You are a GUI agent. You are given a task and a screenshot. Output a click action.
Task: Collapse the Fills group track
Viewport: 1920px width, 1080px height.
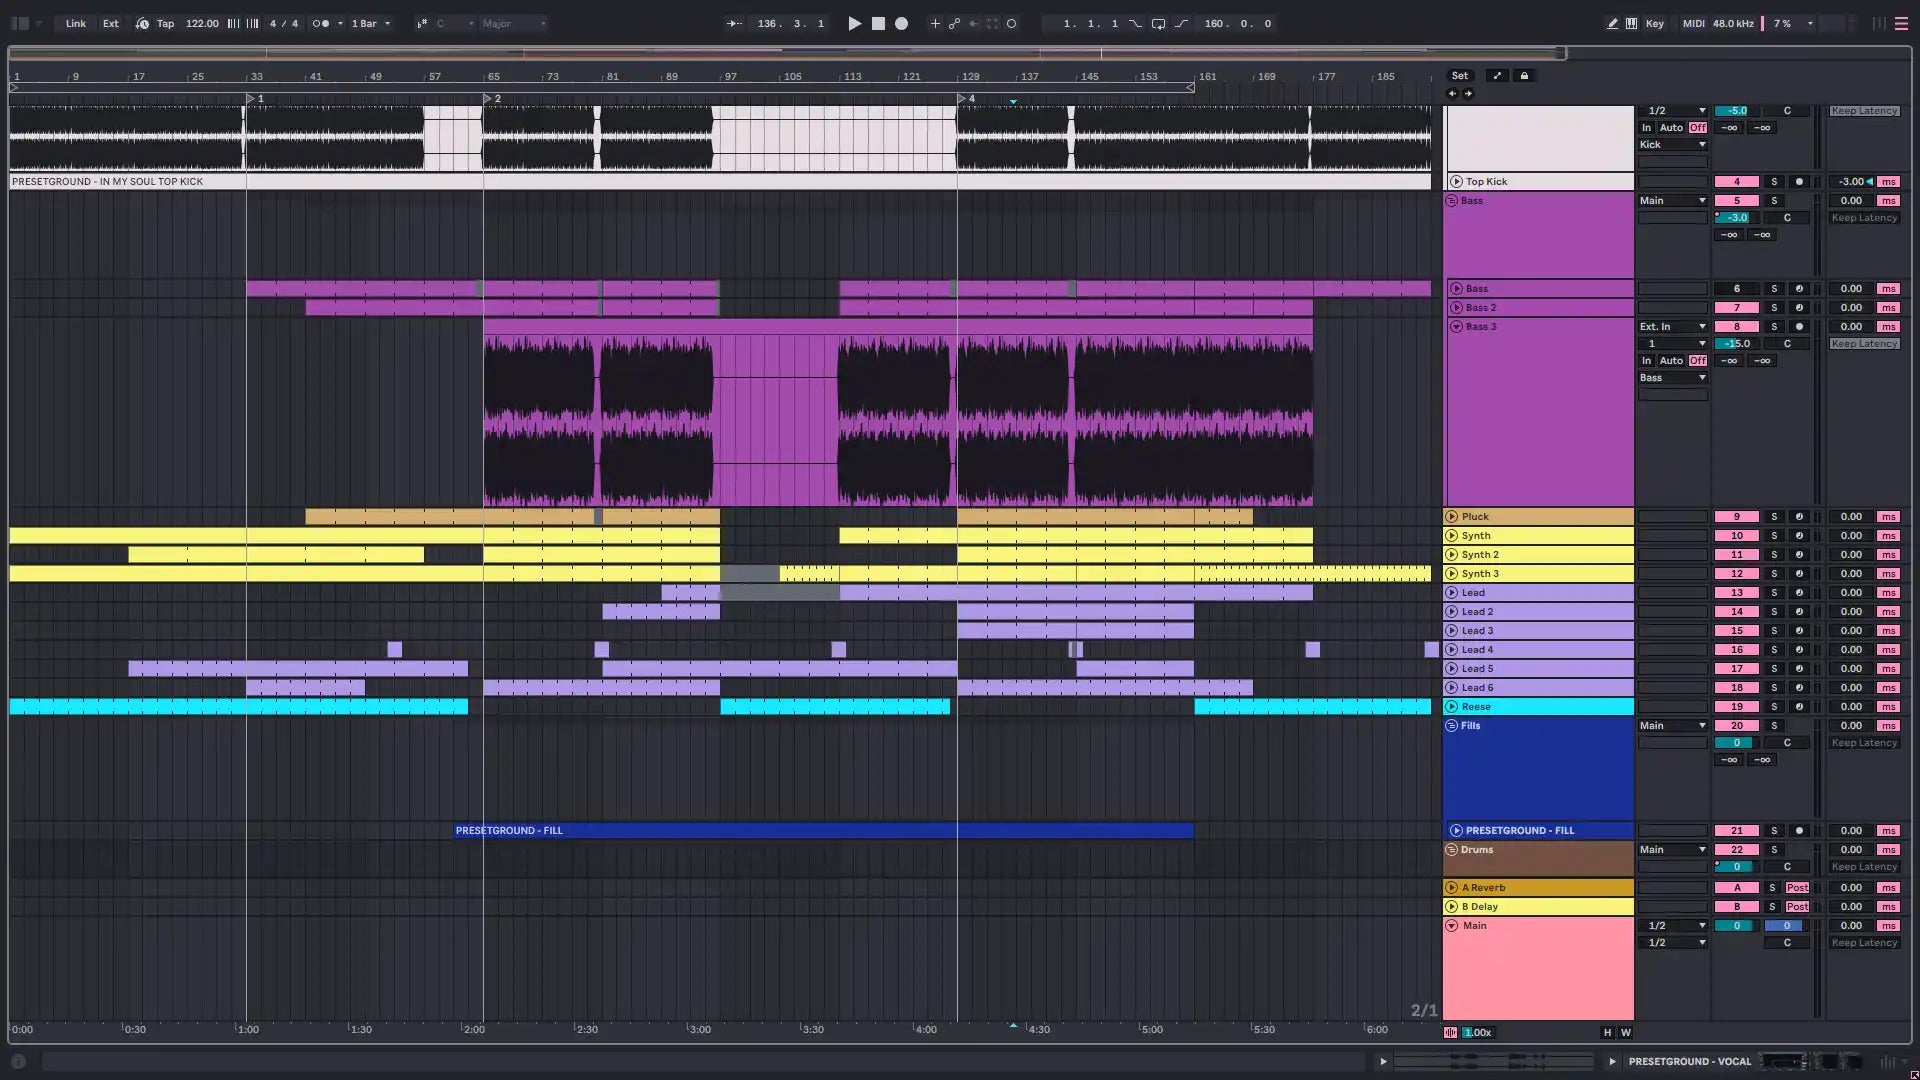pos(1452,726)
